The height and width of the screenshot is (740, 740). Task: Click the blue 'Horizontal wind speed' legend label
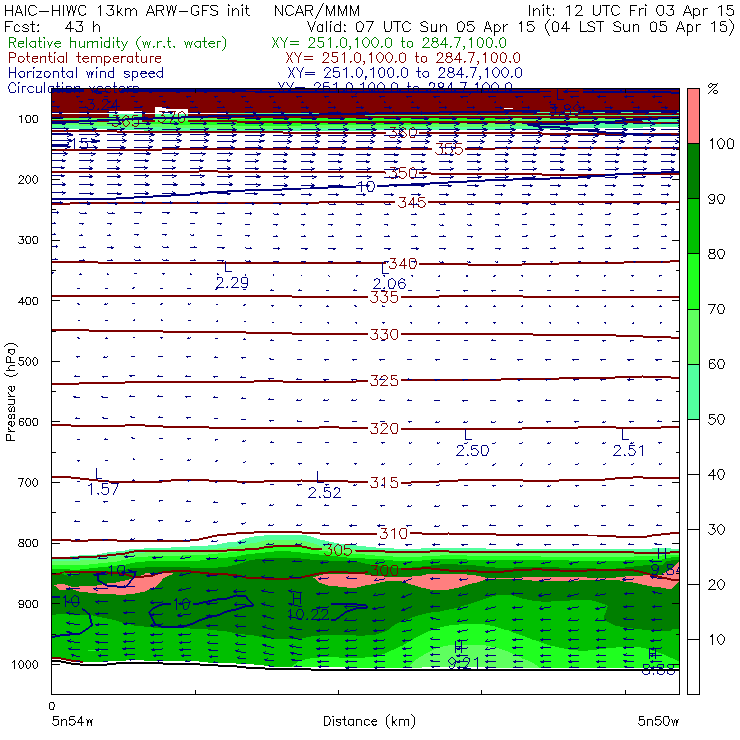tap(86, 73)
